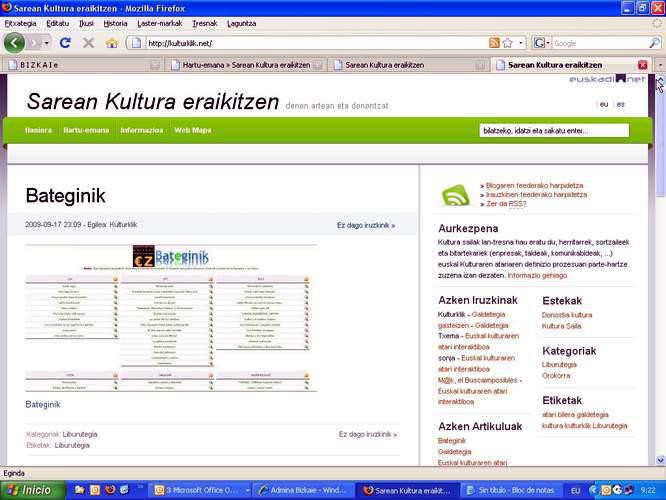
Task: Open the Bateginik article heading
Action: pyautogui.click(x=65, y=196)
